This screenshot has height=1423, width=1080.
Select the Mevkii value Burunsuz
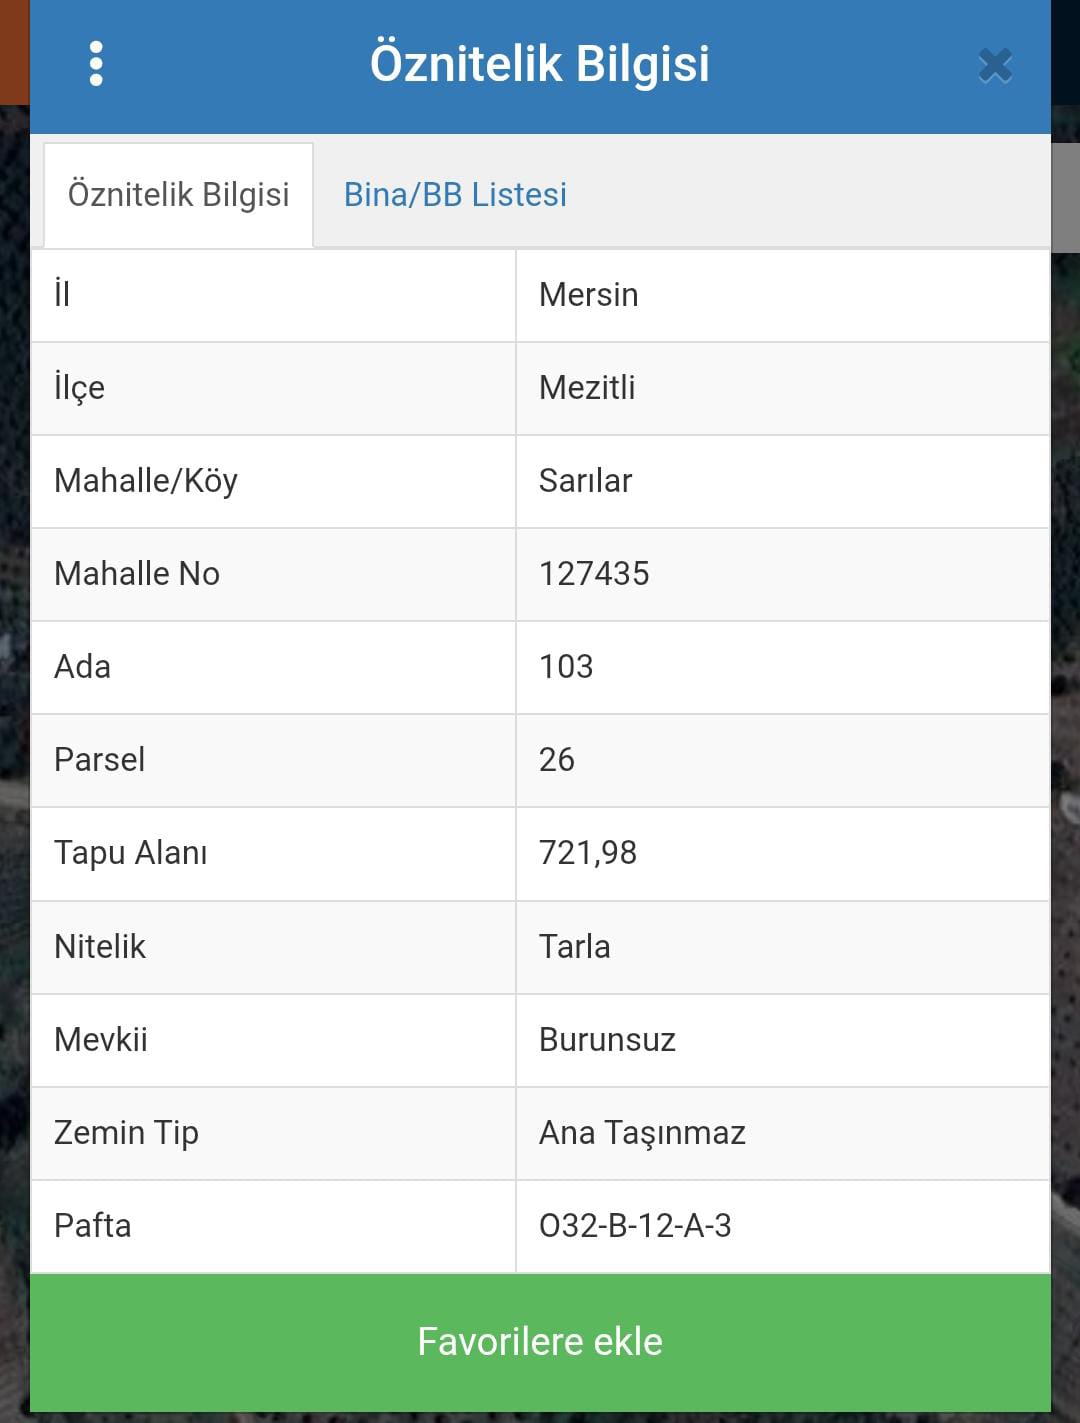607,1040
